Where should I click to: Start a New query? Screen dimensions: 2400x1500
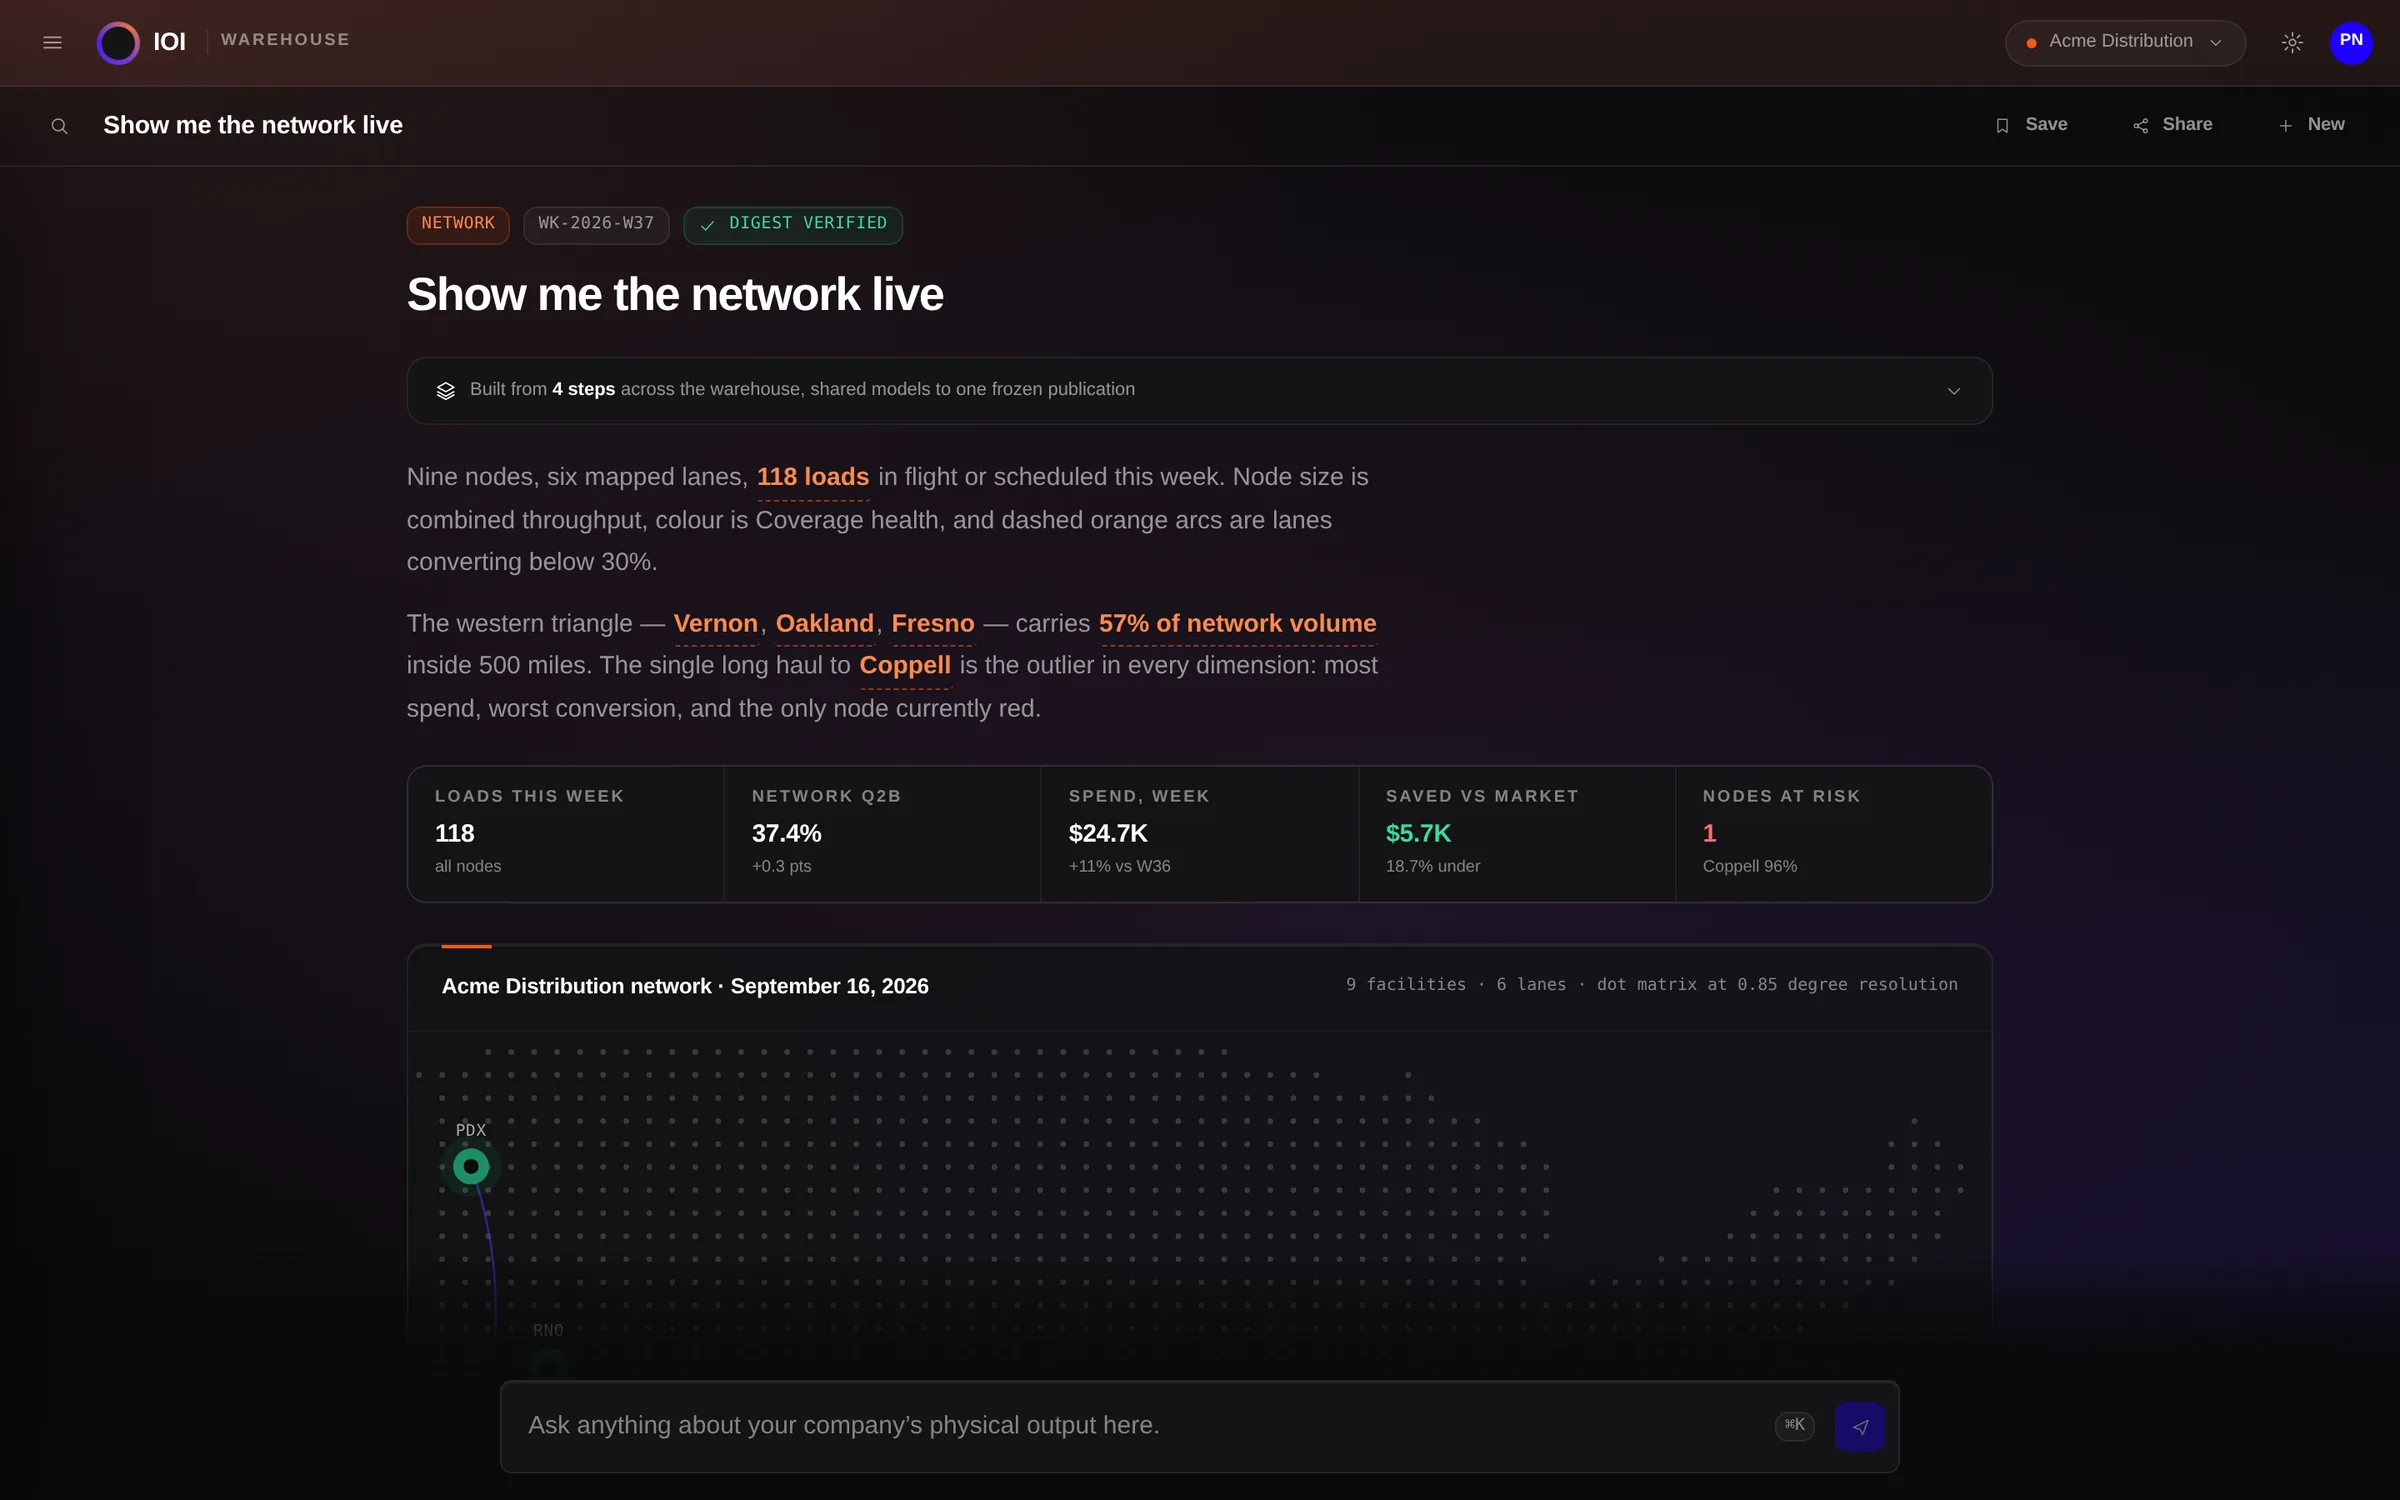point(2311,125)
